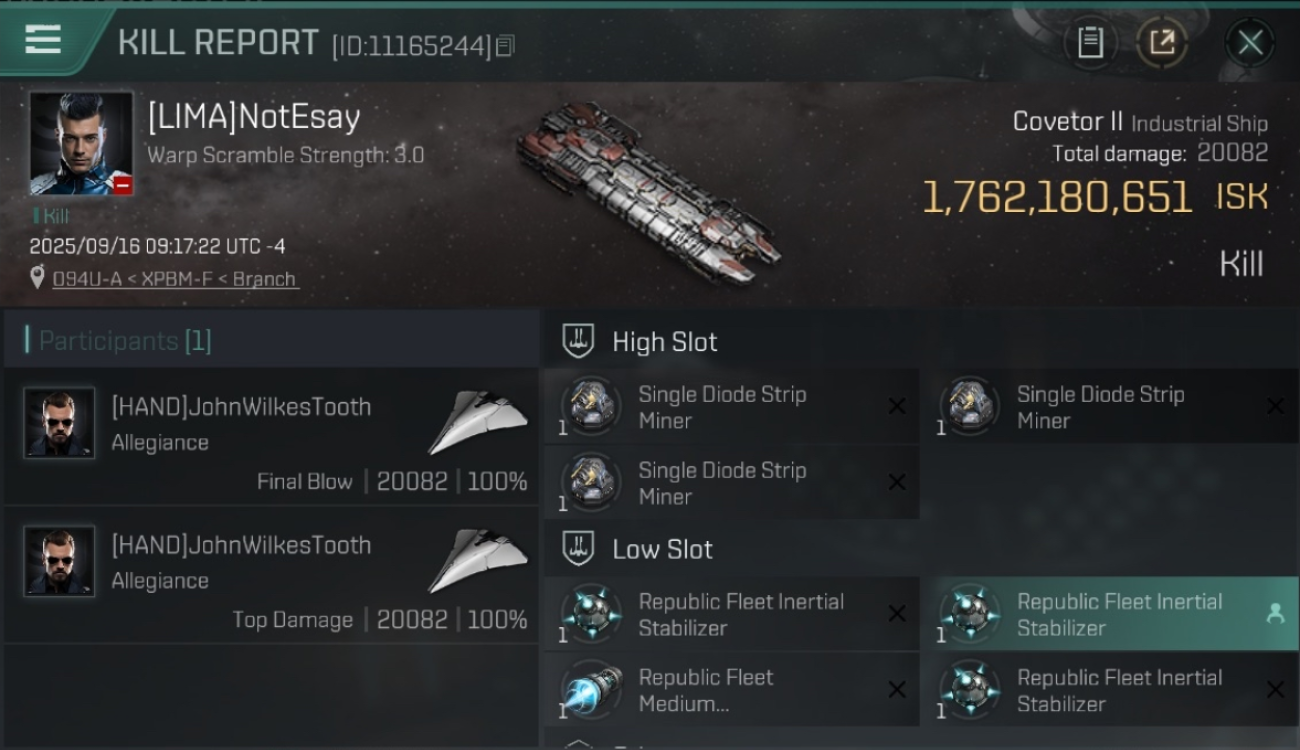
Task: Click the Final Blow Allegiance ship icon
Action: pos(478,422)
